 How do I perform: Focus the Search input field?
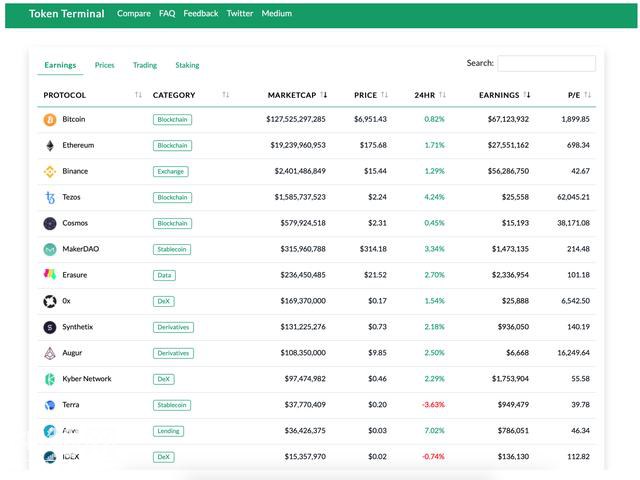pos(547,63)
